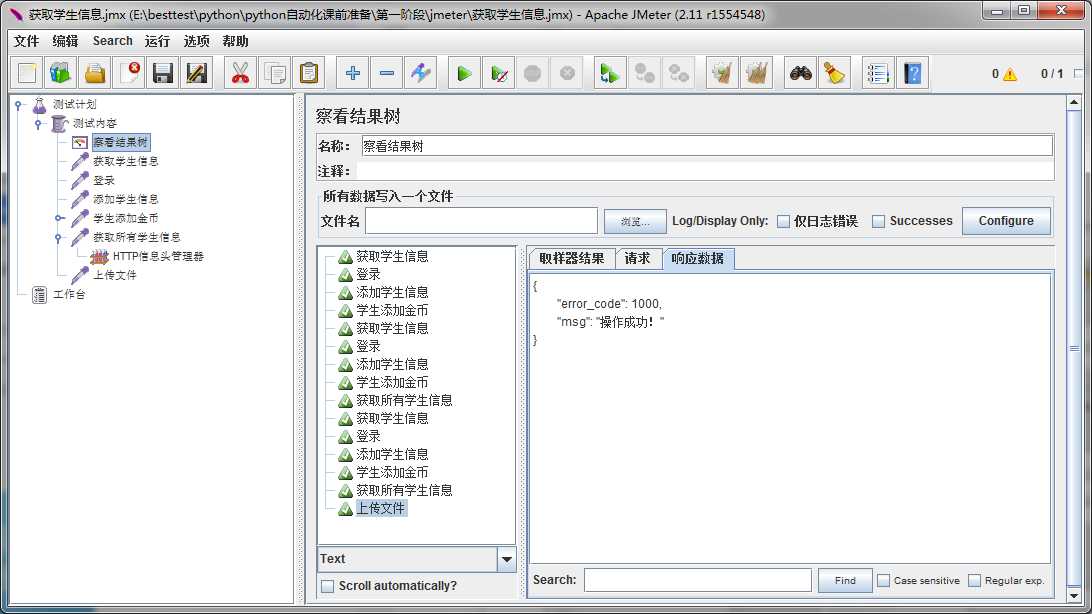Click scrollbar down arrow on right panel
This screenshot has width=1092, height=614.
pyautogui.click(x=1074, y=597)
